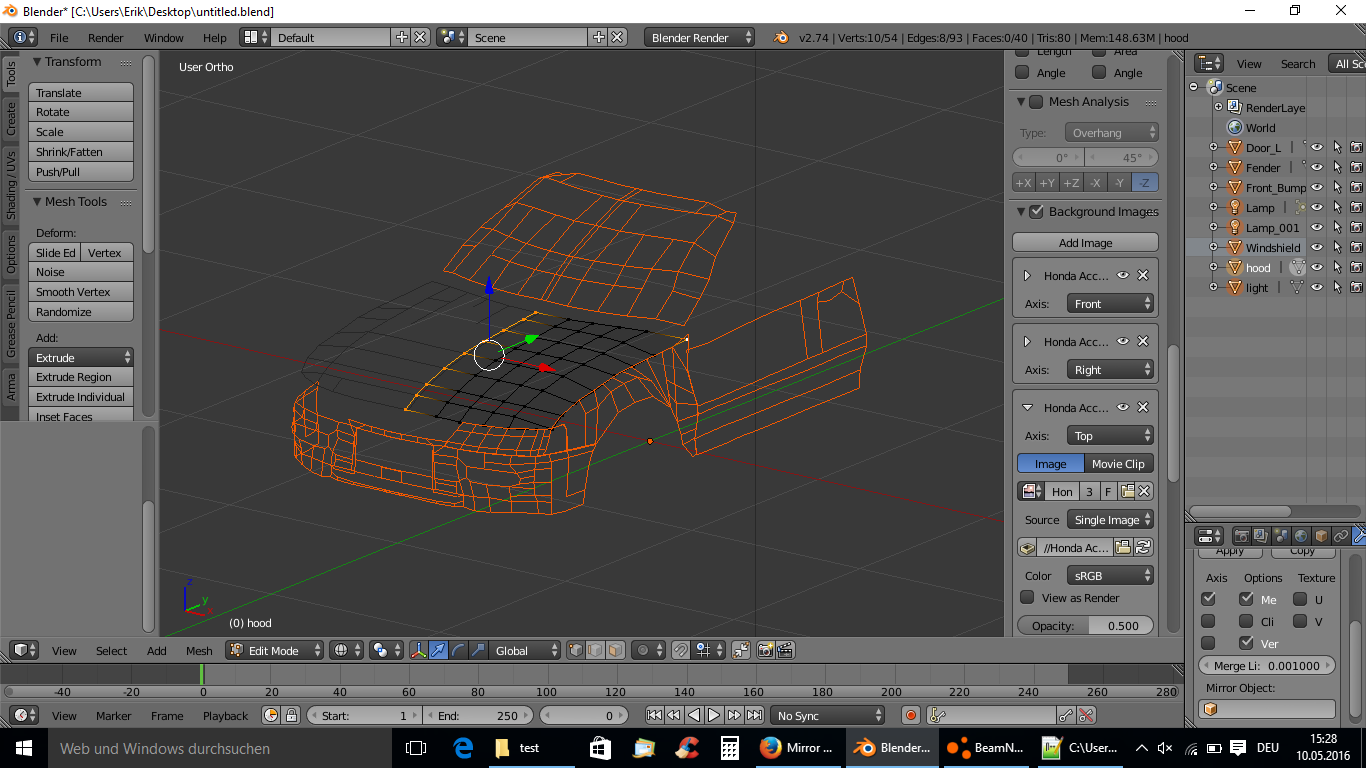Open Scene tab in properties editor
Viewport: 1366px width, 768px height.
coord(1282,536)
